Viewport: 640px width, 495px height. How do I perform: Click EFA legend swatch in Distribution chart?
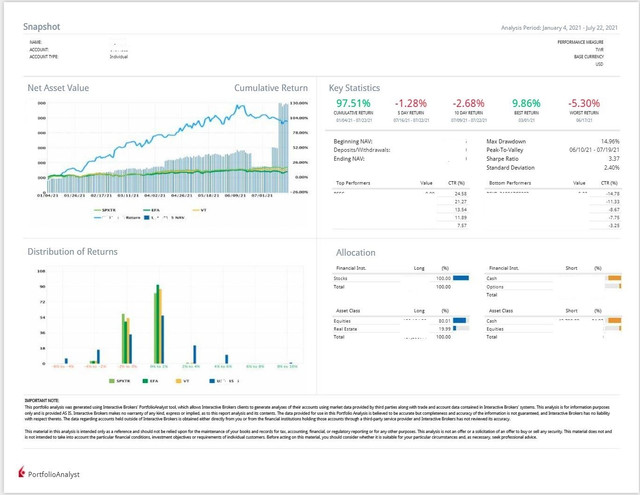[145, 381]
